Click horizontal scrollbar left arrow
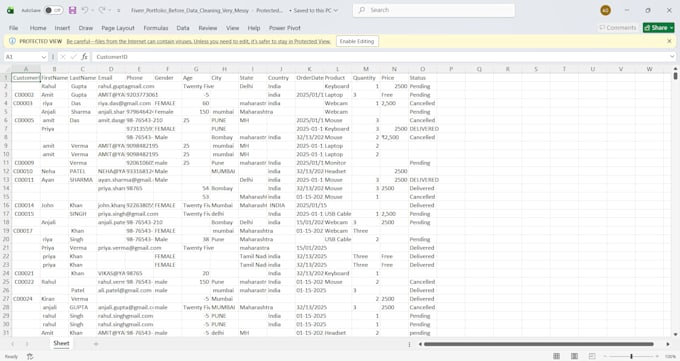Screen dimensions: 680x361 click(420, 344)
